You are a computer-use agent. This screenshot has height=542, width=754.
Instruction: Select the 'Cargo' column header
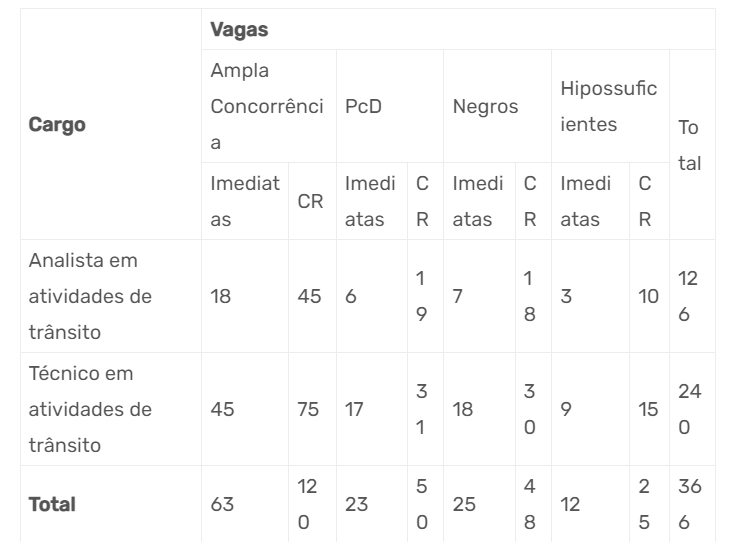(x=57, y=125)
